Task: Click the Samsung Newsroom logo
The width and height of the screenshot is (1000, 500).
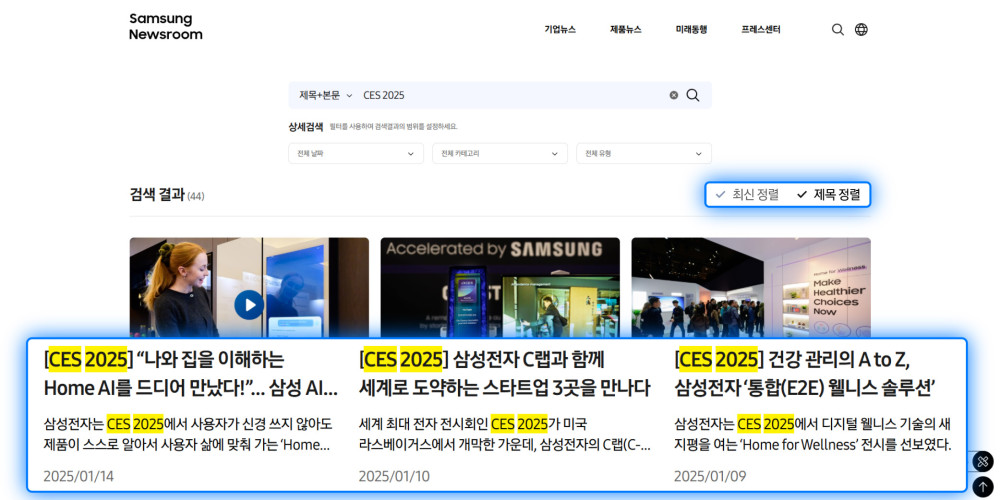Action: [165, 27]
